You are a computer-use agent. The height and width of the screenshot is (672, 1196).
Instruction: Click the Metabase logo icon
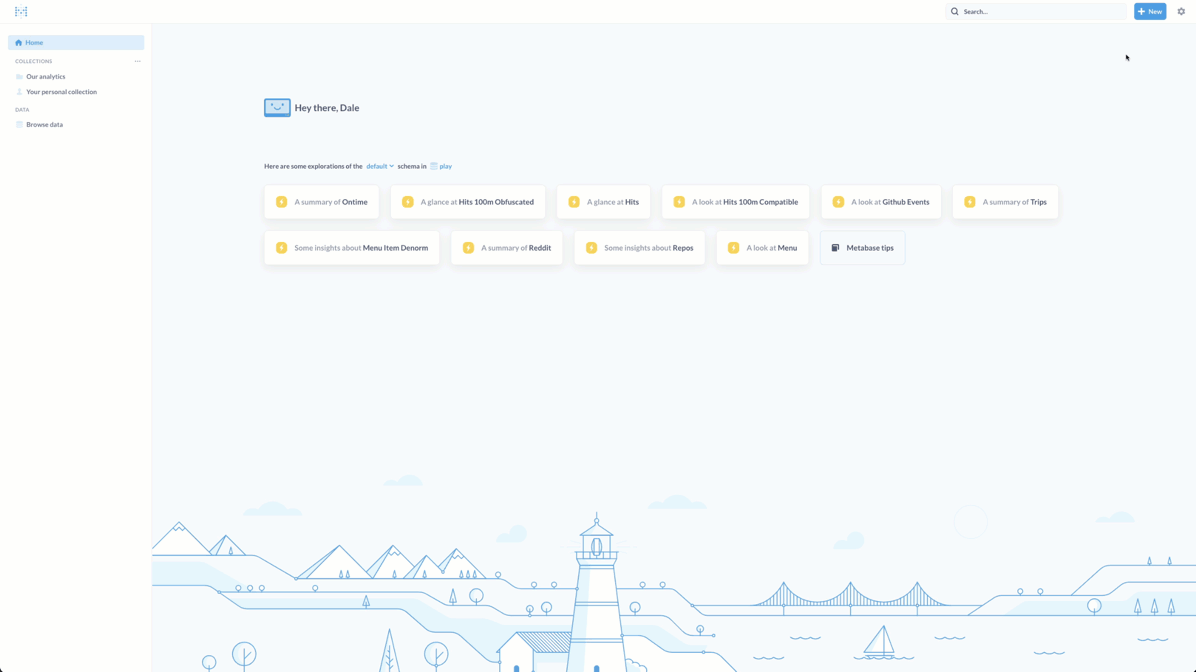click(21, 12)
